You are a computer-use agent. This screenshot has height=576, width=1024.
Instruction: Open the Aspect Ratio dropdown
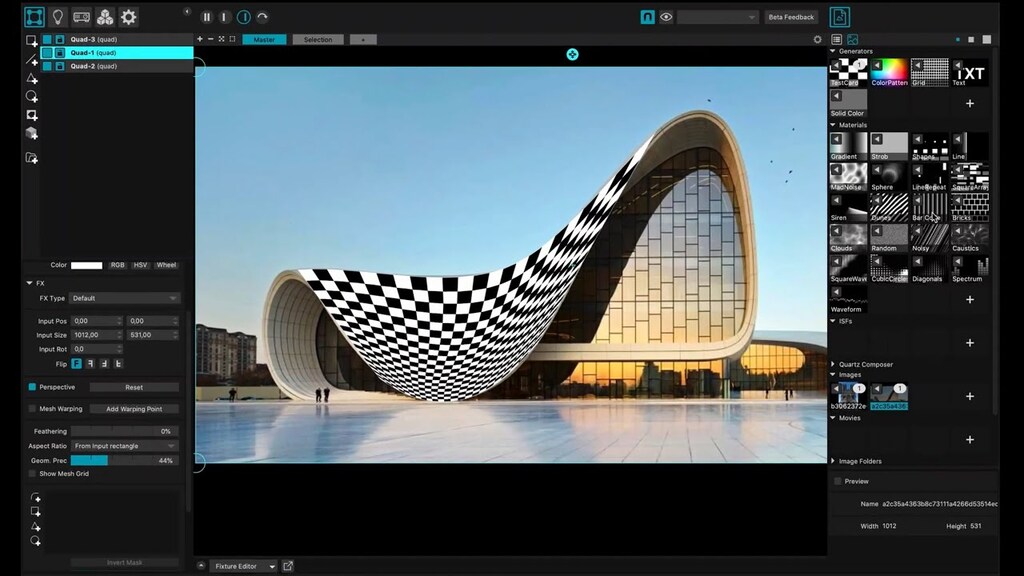click(x=125, y=446)
